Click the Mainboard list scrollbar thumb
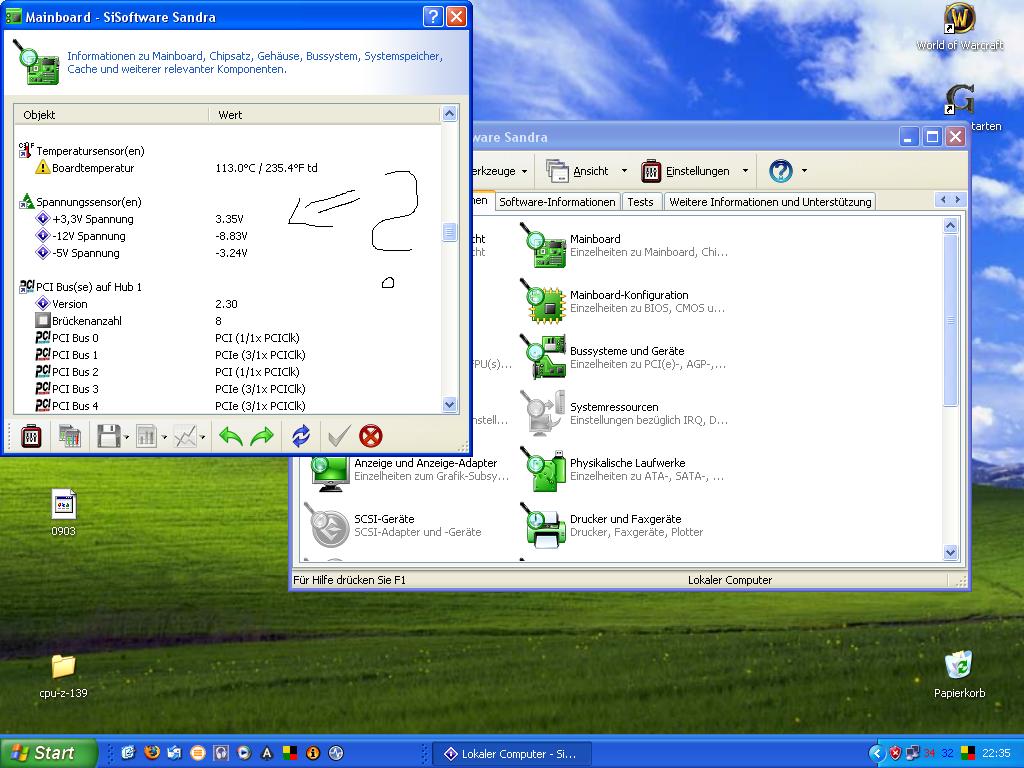 coord(449,232)
